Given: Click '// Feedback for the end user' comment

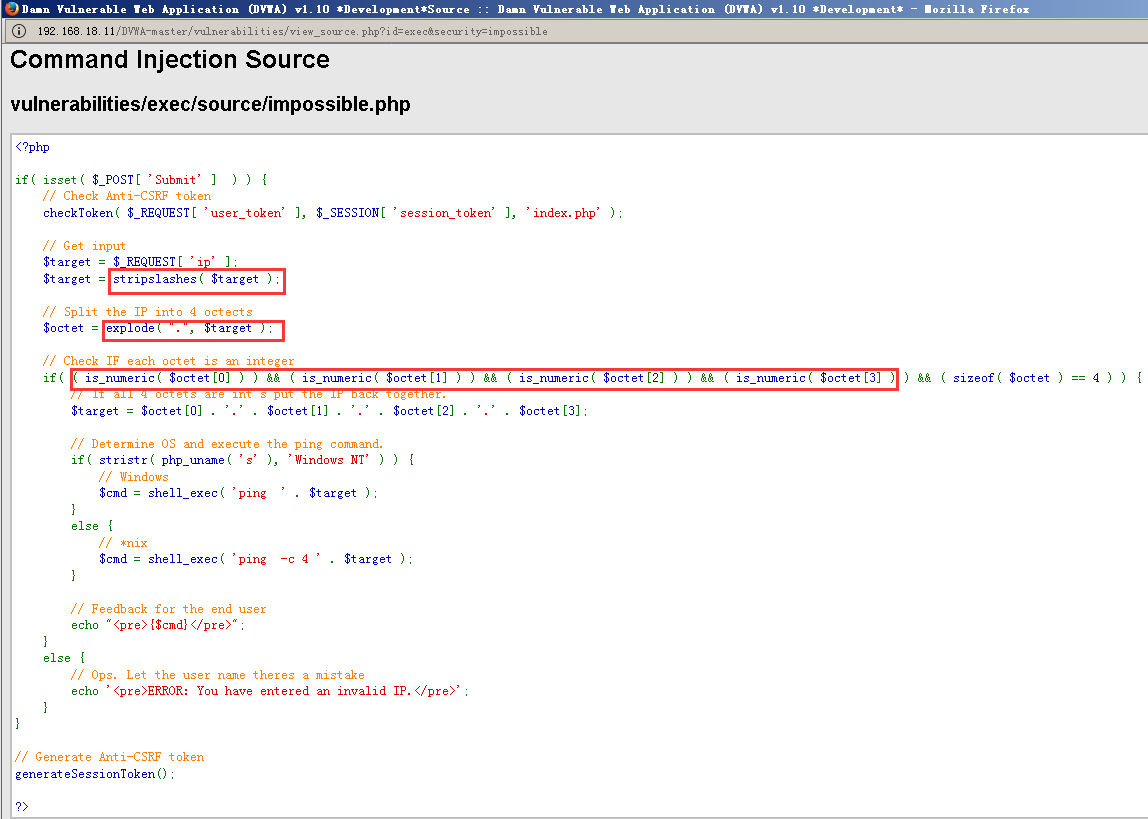Looking at the screenshot, I should coord(168,609).
